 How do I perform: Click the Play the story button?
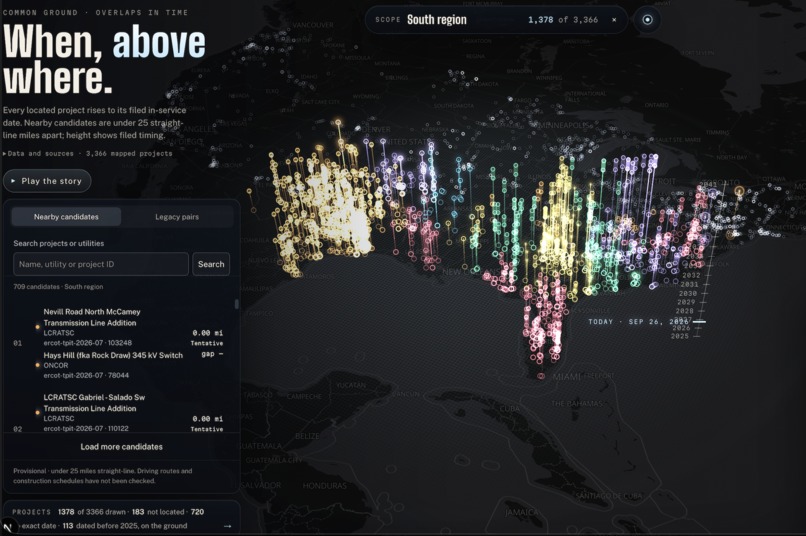coord(47,181)
